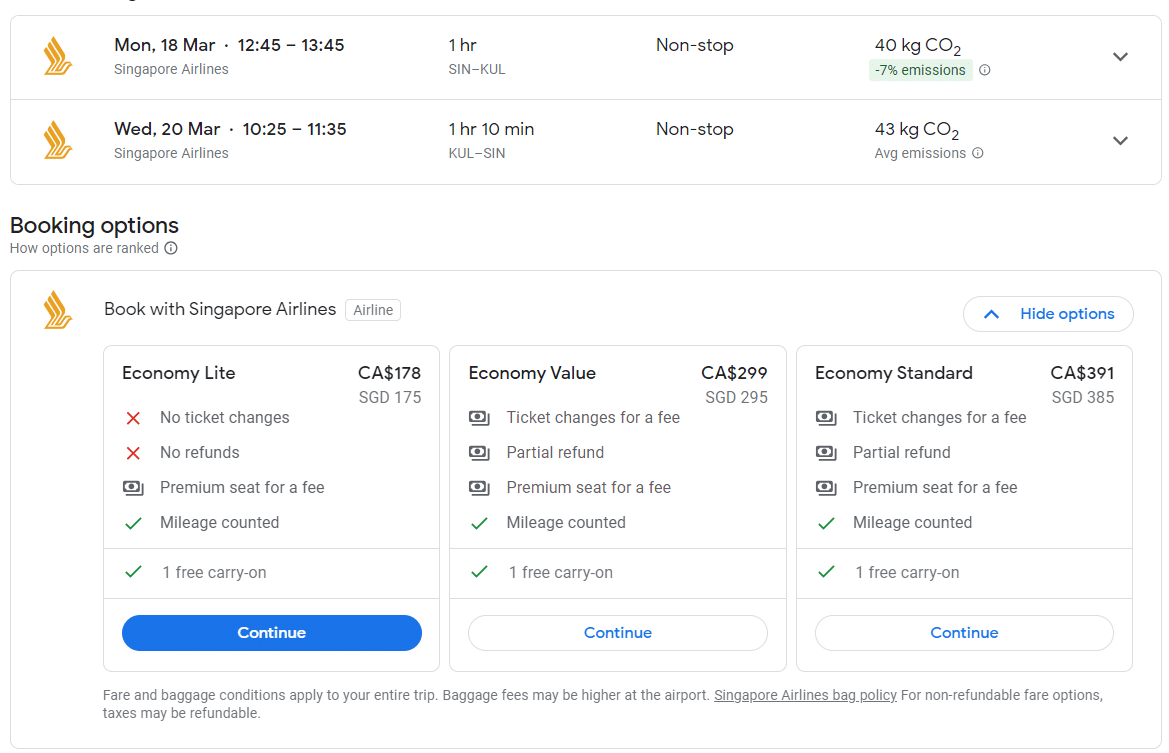Continue with Economy Standard fare
This screenshot has height=753, width=1169.
click(x=964, y=633)
